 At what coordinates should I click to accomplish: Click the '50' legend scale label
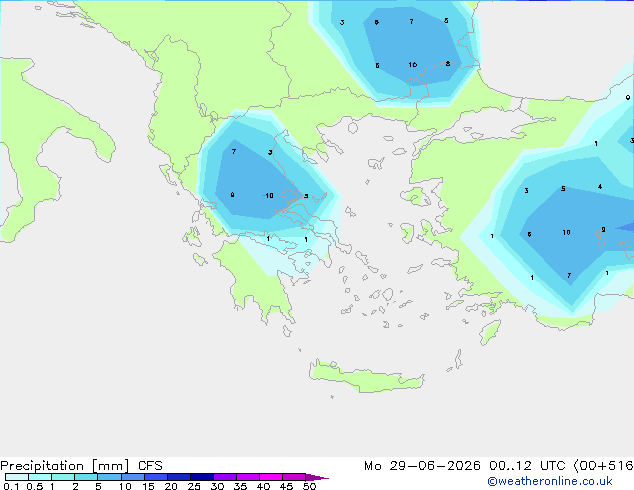[x=309, y=486]
